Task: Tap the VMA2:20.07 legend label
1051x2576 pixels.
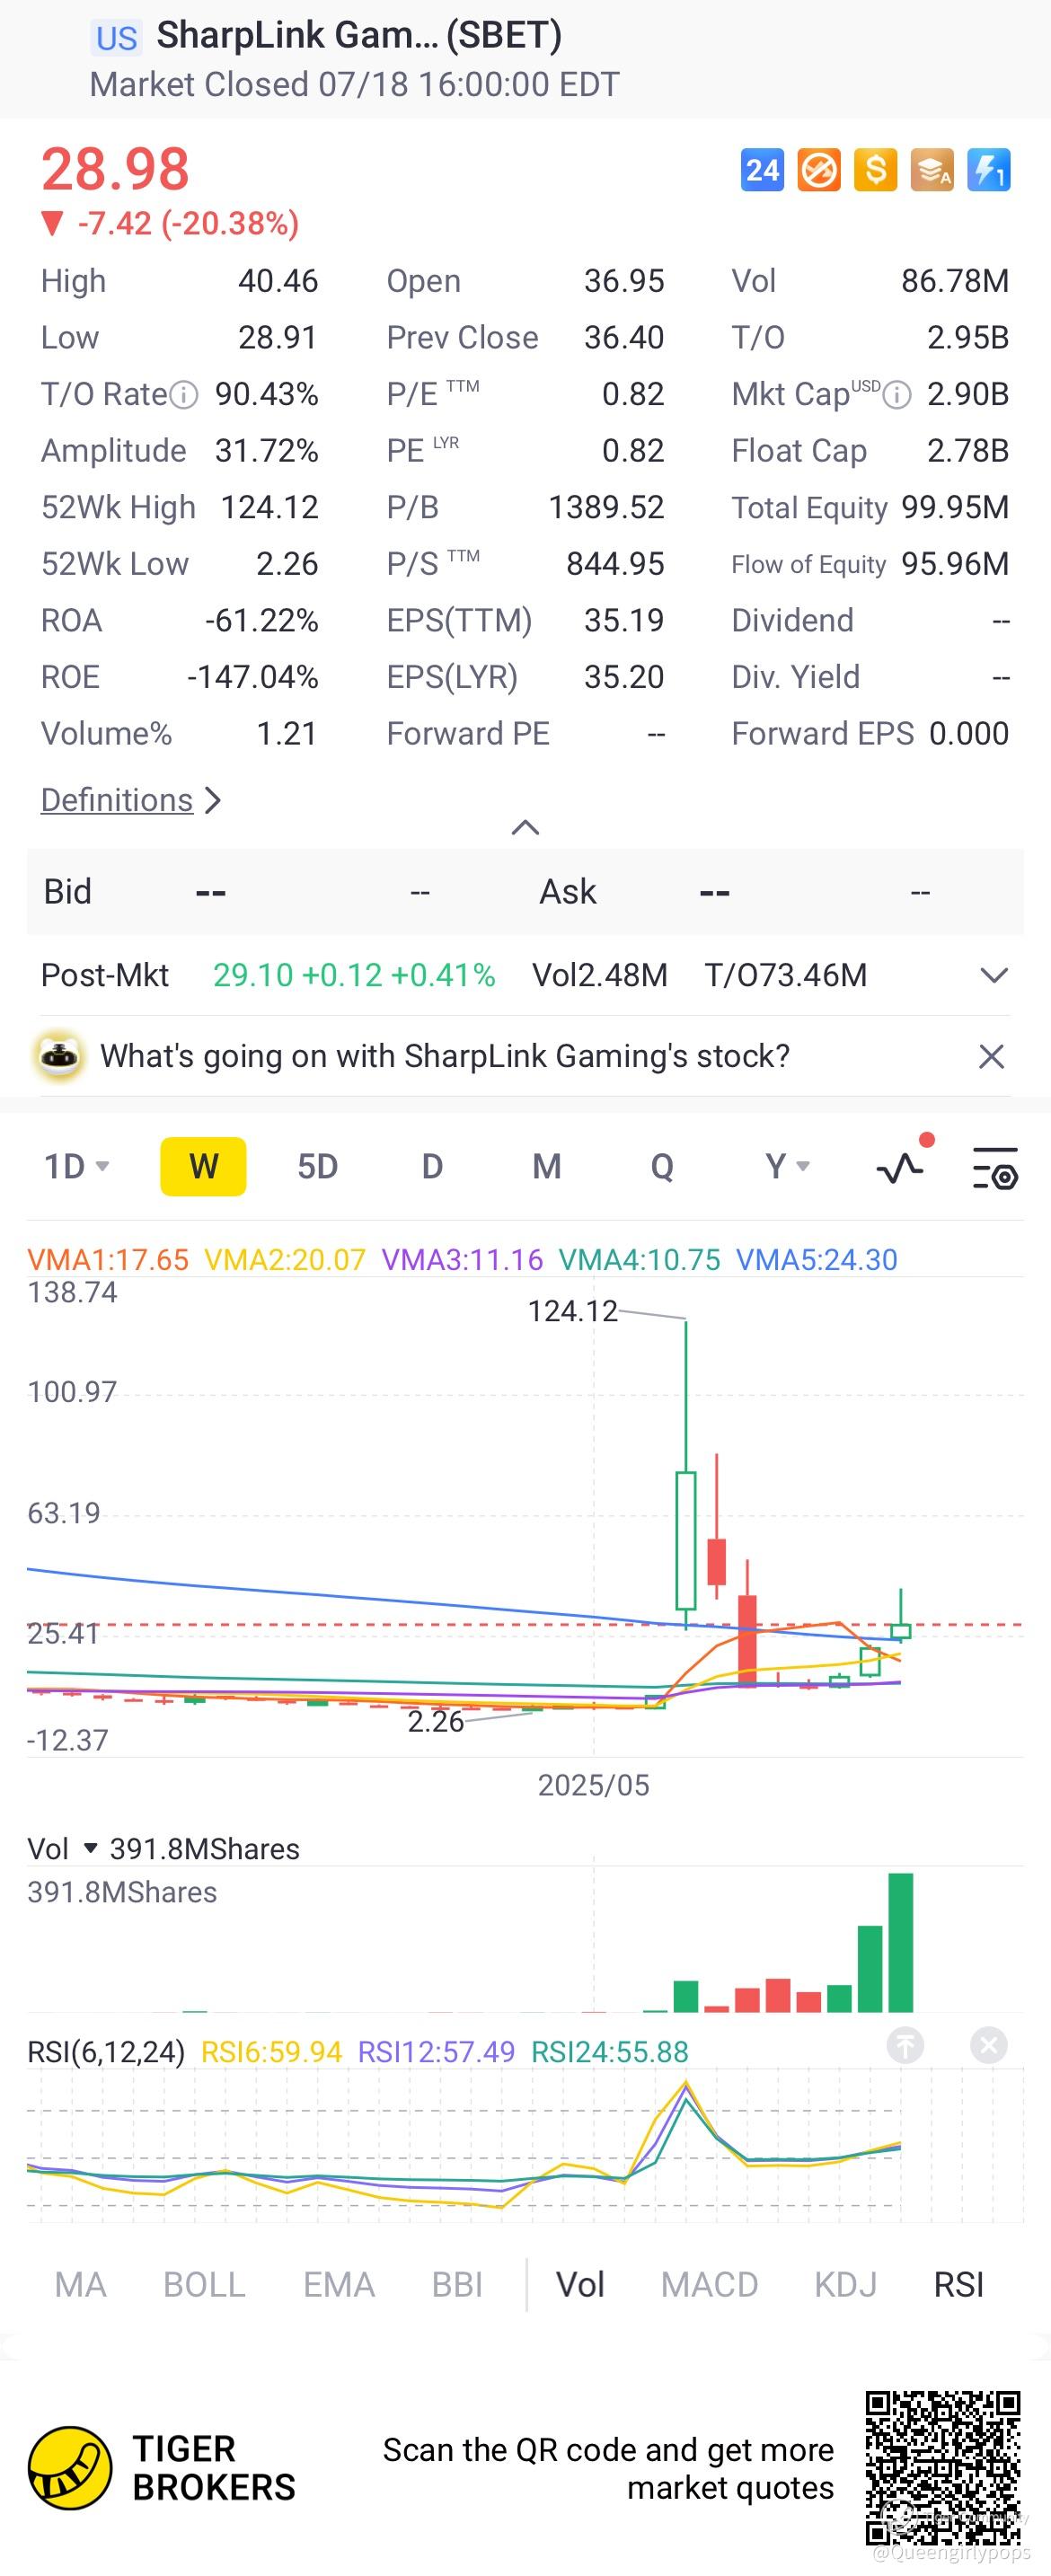Action: pyautogui.click(x=285, y=1260)
